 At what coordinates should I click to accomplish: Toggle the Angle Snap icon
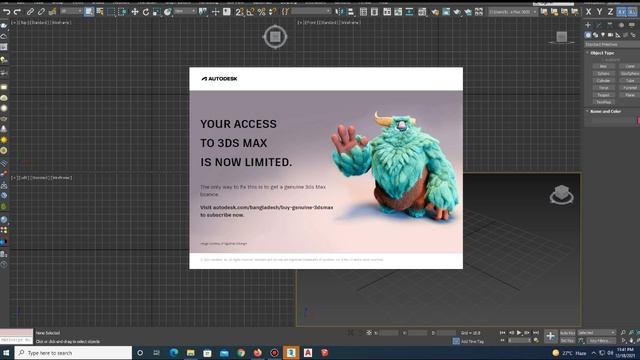[x=250, y=12]
